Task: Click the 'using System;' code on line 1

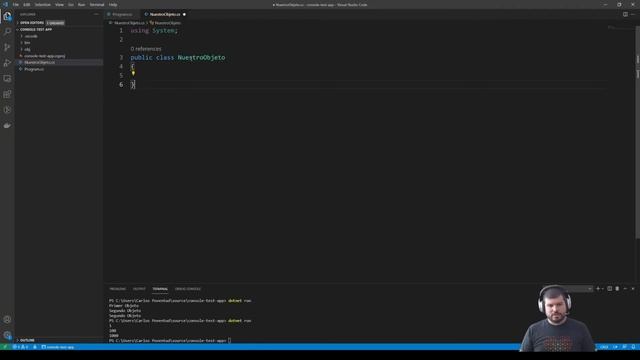Action: [x=154, y=31]
